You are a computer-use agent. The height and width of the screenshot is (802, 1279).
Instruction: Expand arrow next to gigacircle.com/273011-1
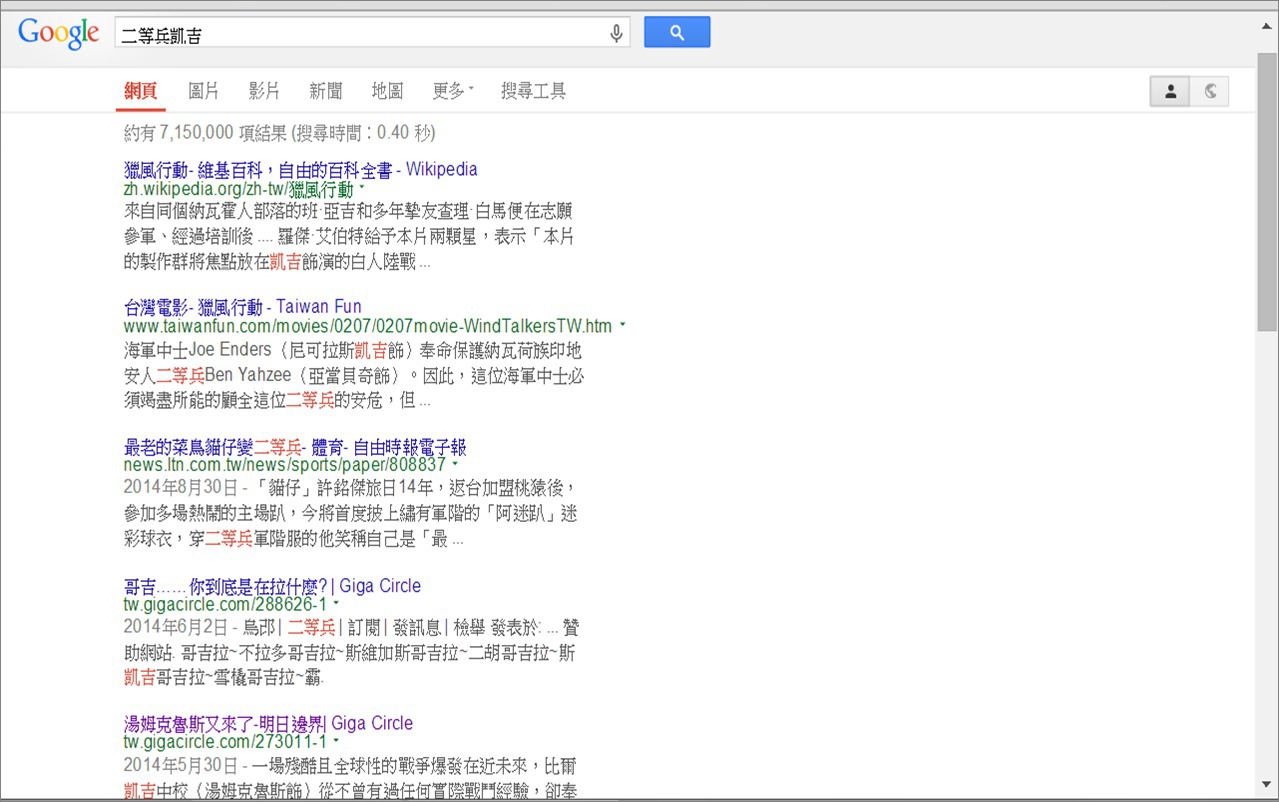[x=336, y=741]
